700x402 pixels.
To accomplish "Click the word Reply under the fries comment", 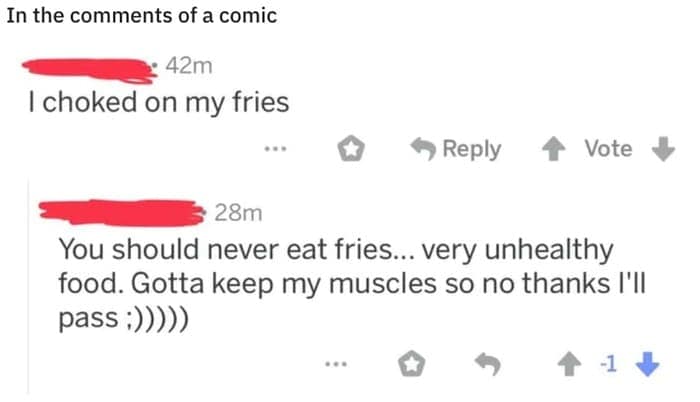I will pyautogui.click(x=471, y=150).
